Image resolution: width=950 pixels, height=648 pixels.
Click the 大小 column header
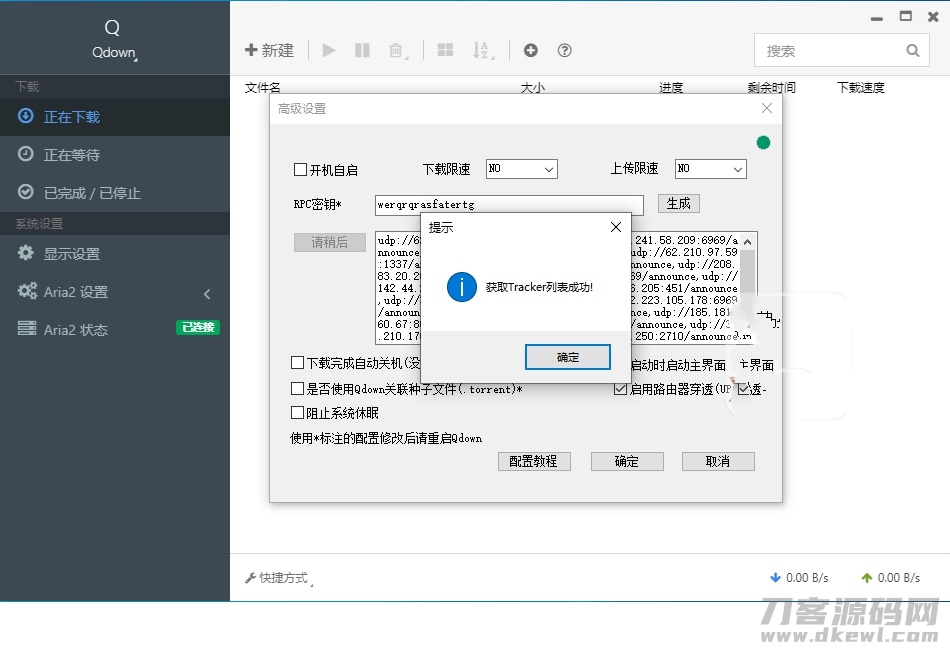coord(533,88)
